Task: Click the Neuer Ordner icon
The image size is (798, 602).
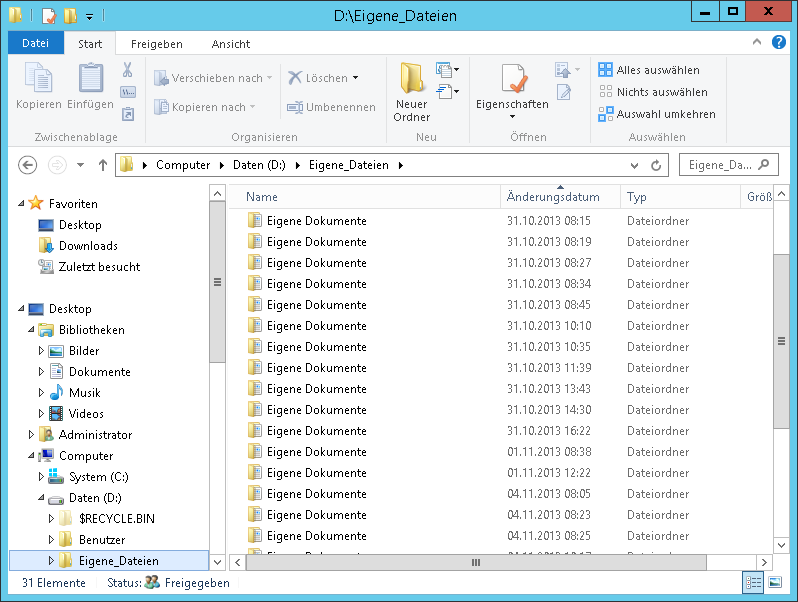Action: 411,80
